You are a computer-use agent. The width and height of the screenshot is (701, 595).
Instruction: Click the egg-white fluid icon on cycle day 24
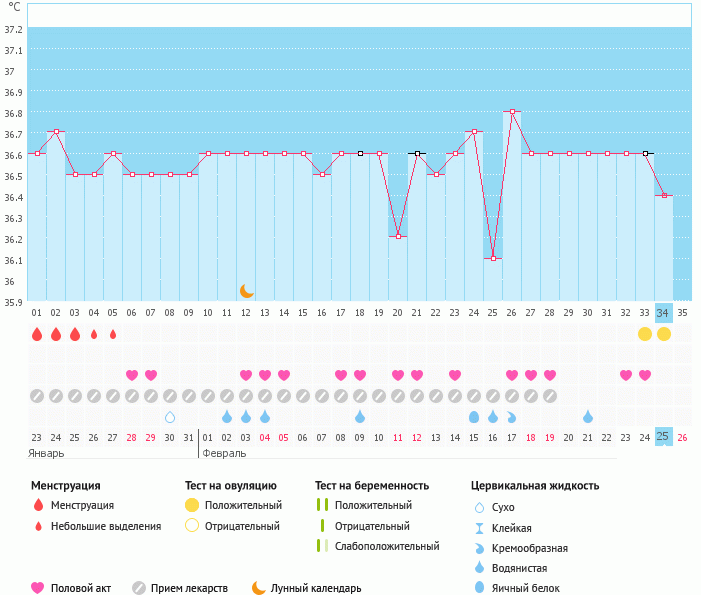474,417
